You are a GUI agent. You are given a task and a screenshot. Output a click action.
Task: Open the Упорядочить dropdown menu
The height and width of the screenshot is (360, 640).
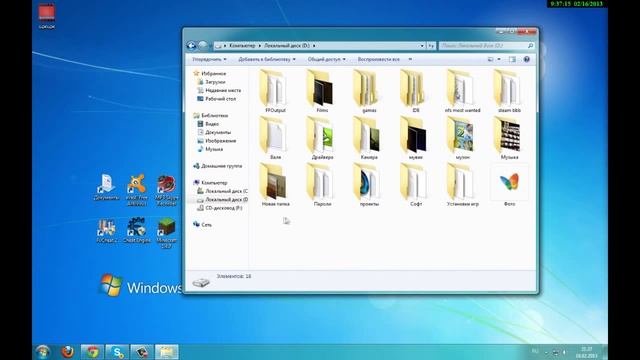coord(209,59)
